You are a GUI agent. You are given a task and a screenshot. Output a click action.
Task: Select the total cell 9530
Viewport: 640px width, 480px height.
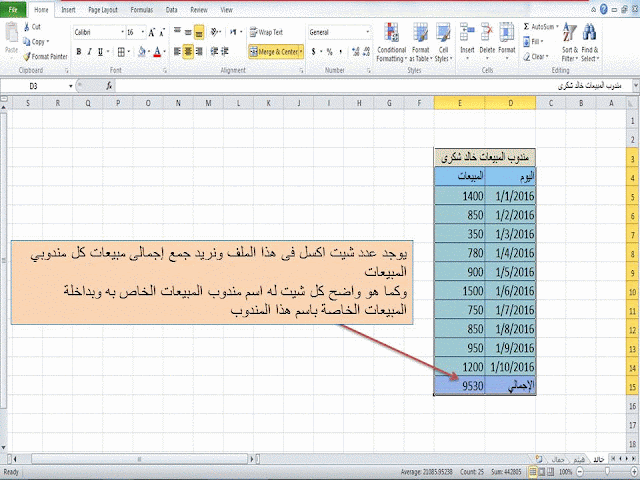pyautogui.click(x=460, y=386)
